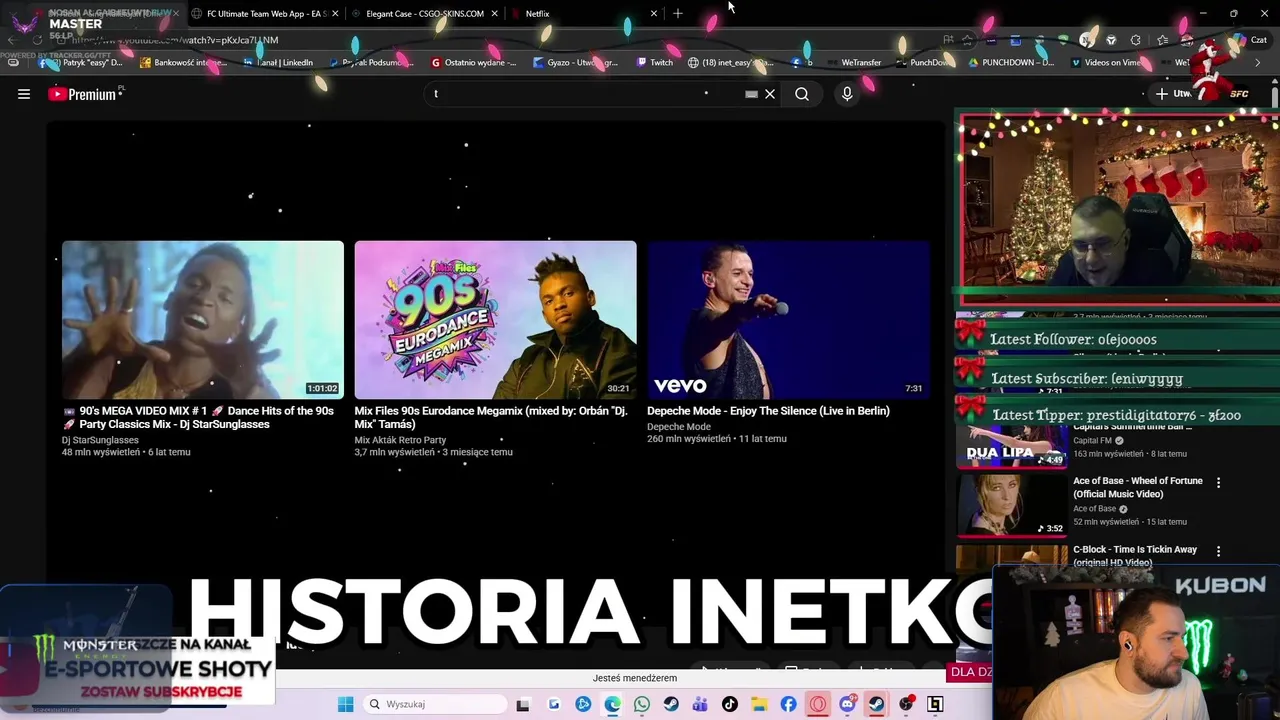This screenshot has width=1280, height=720.
Task: Open File Explorer from the taskbar
Action: (x=759, y=705)
